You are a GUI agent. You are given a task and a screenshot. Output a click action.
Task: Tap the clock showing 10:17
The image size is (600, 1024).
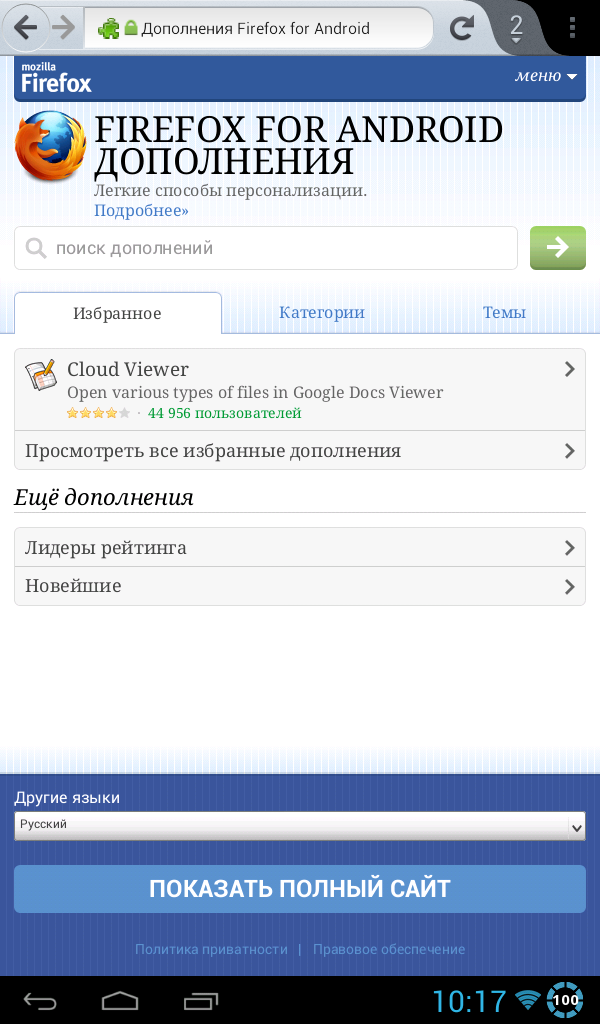point(469,1001)
